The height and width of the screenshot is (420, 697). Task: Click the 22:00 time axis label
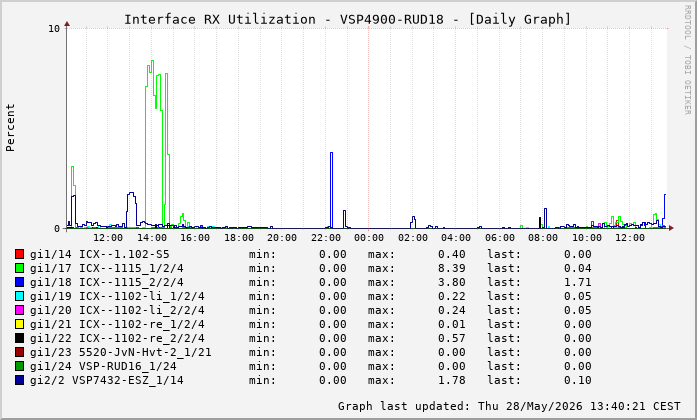coord(326,238)
